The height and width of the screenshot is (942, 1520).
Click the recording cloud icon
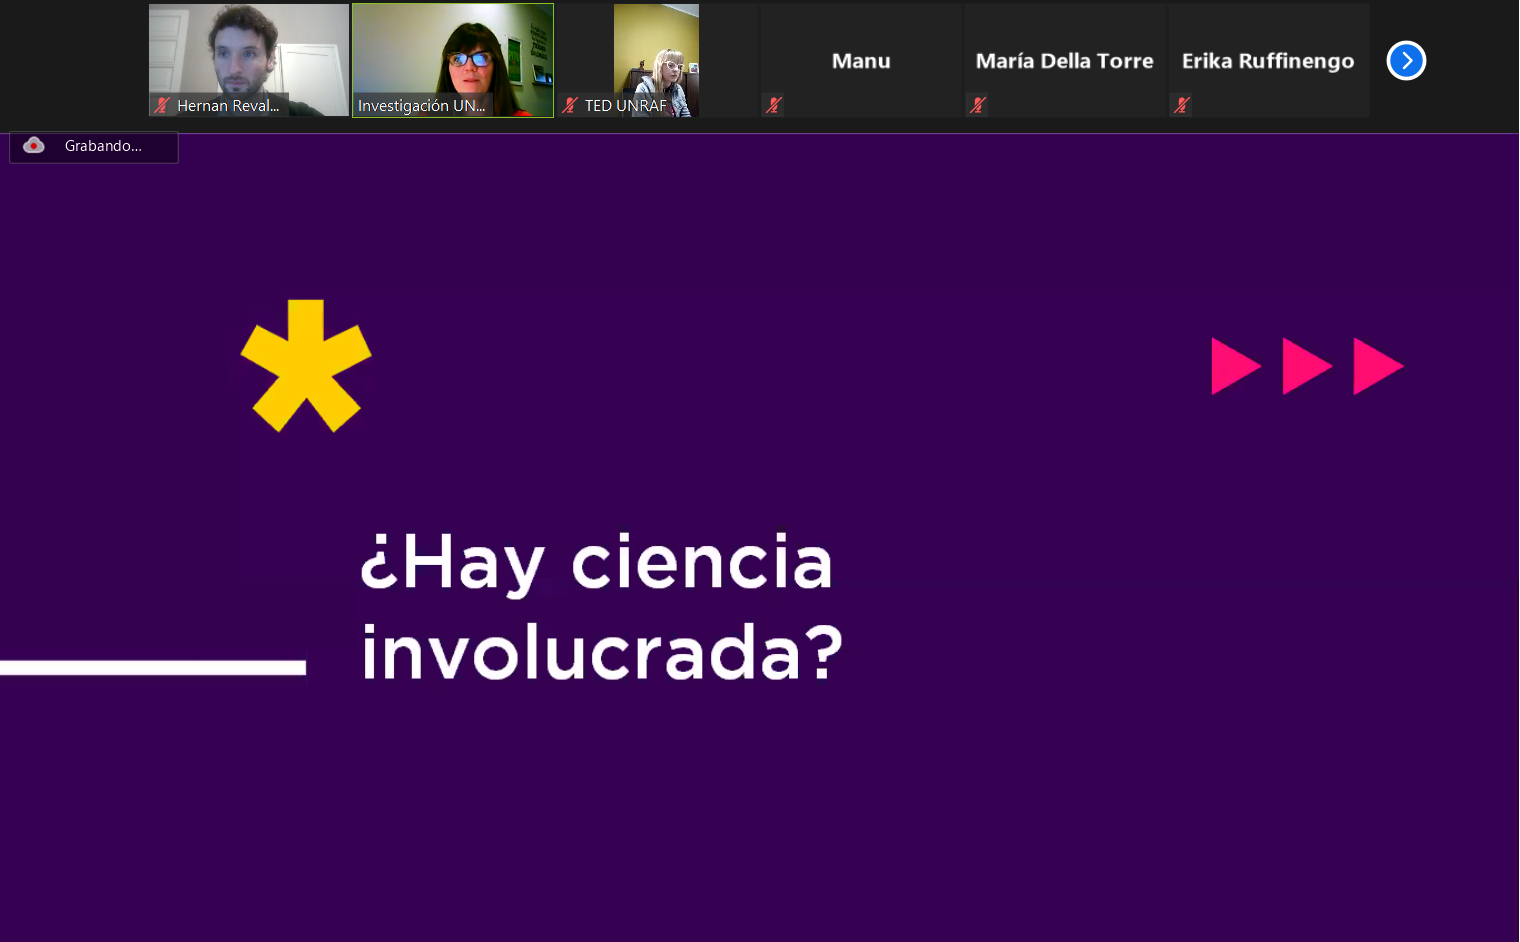34,146
